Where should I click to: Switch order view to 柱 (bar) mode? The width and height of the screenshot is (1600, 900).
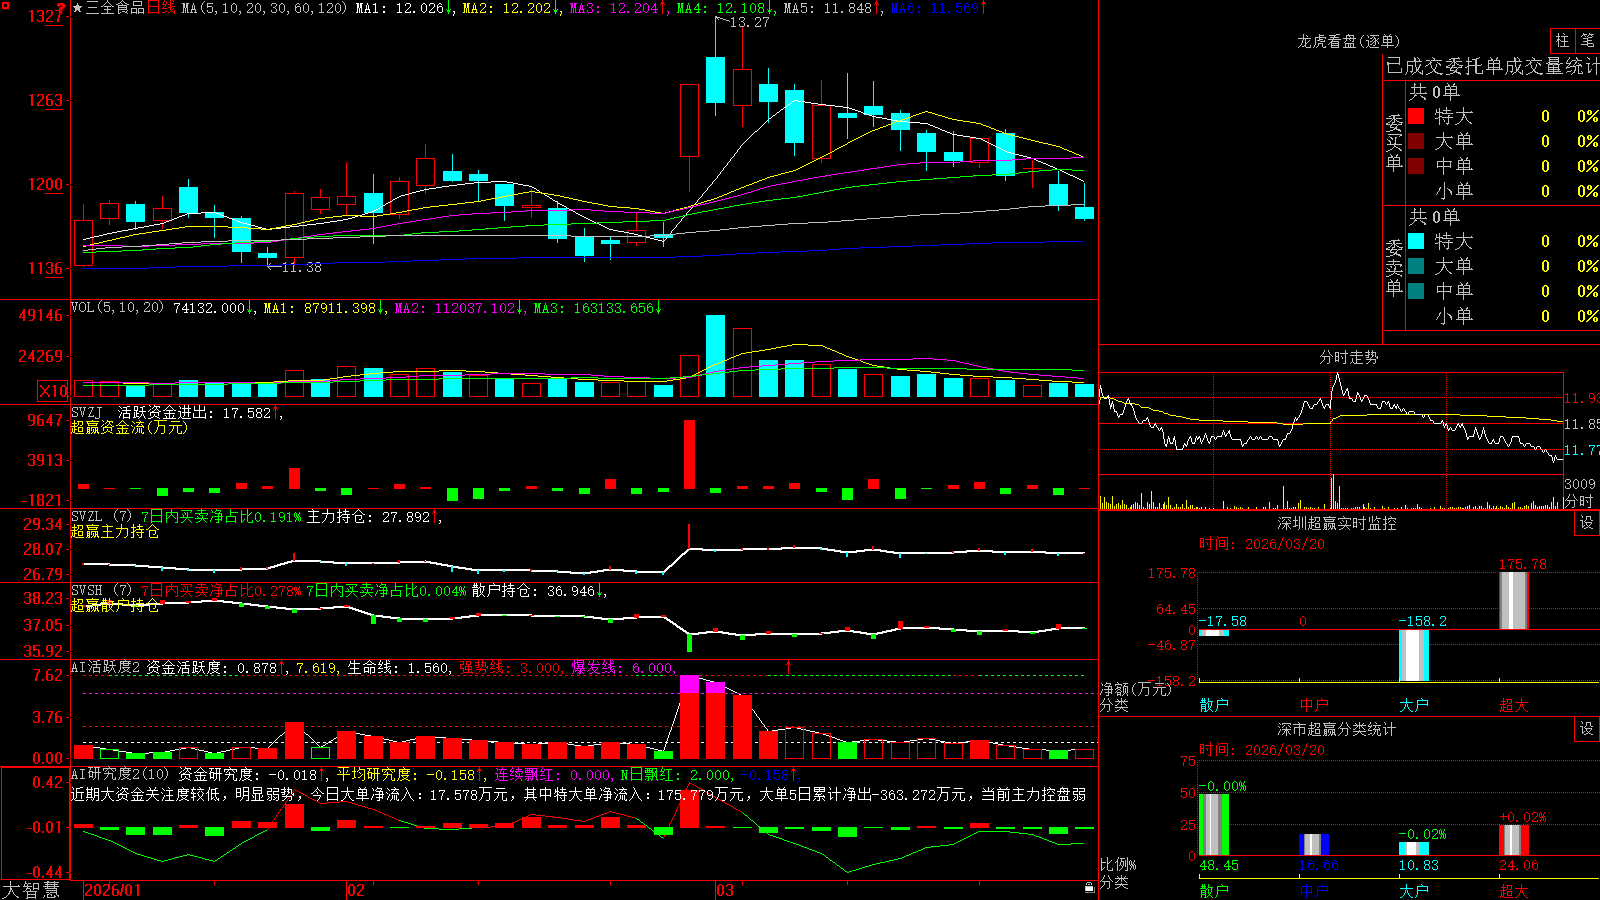(x=1562, y=41)
